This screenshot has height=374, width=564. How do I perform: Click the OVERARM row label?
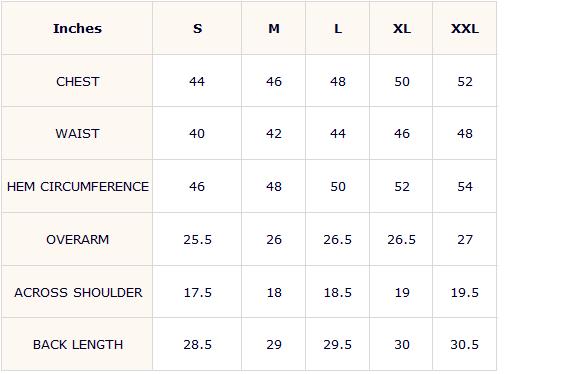(77, 240)
